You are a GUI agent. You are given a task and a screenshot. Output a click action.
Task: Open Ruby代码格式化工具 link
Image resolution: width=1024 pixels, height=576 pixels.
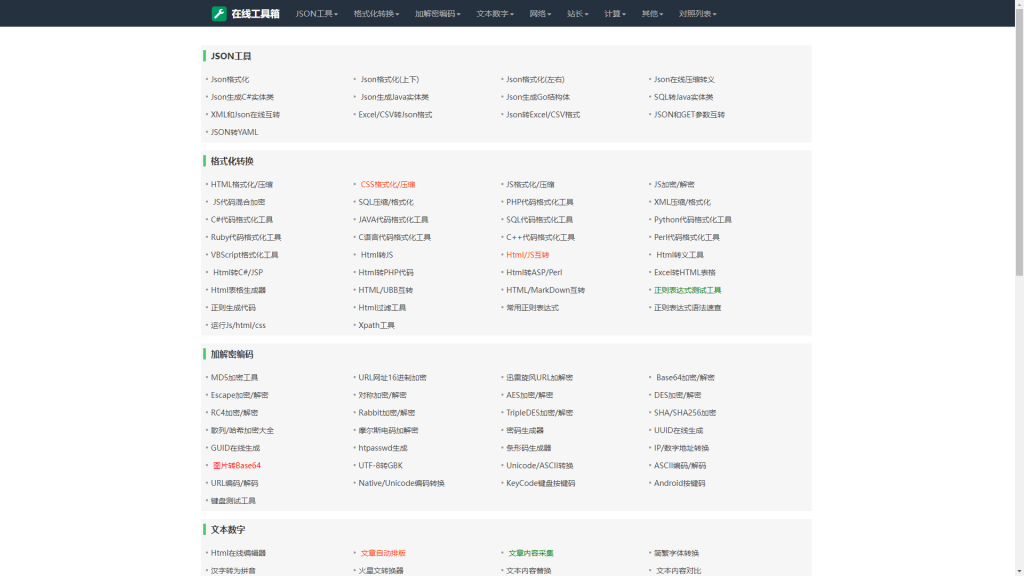tap(246, 238)
